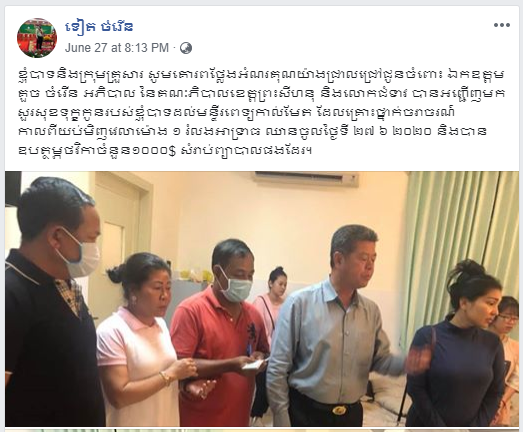Click the globe public privacy icon

186,48
